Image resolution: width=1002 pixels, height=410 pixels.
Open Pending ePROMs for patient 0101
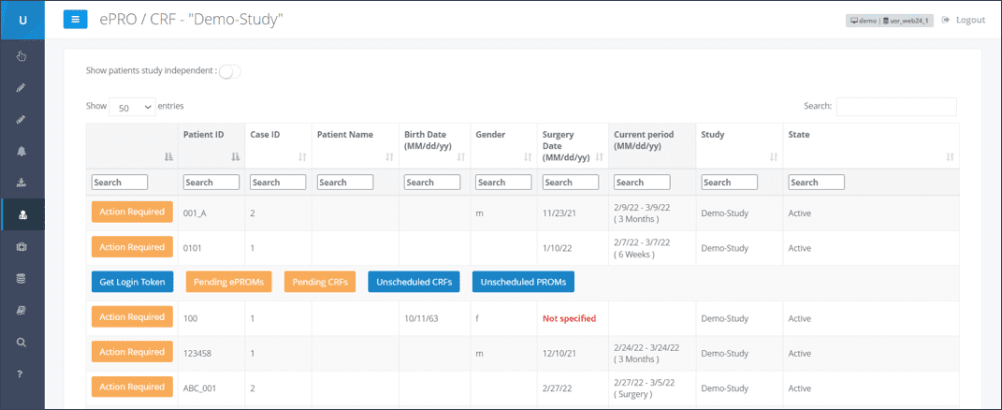230,282
